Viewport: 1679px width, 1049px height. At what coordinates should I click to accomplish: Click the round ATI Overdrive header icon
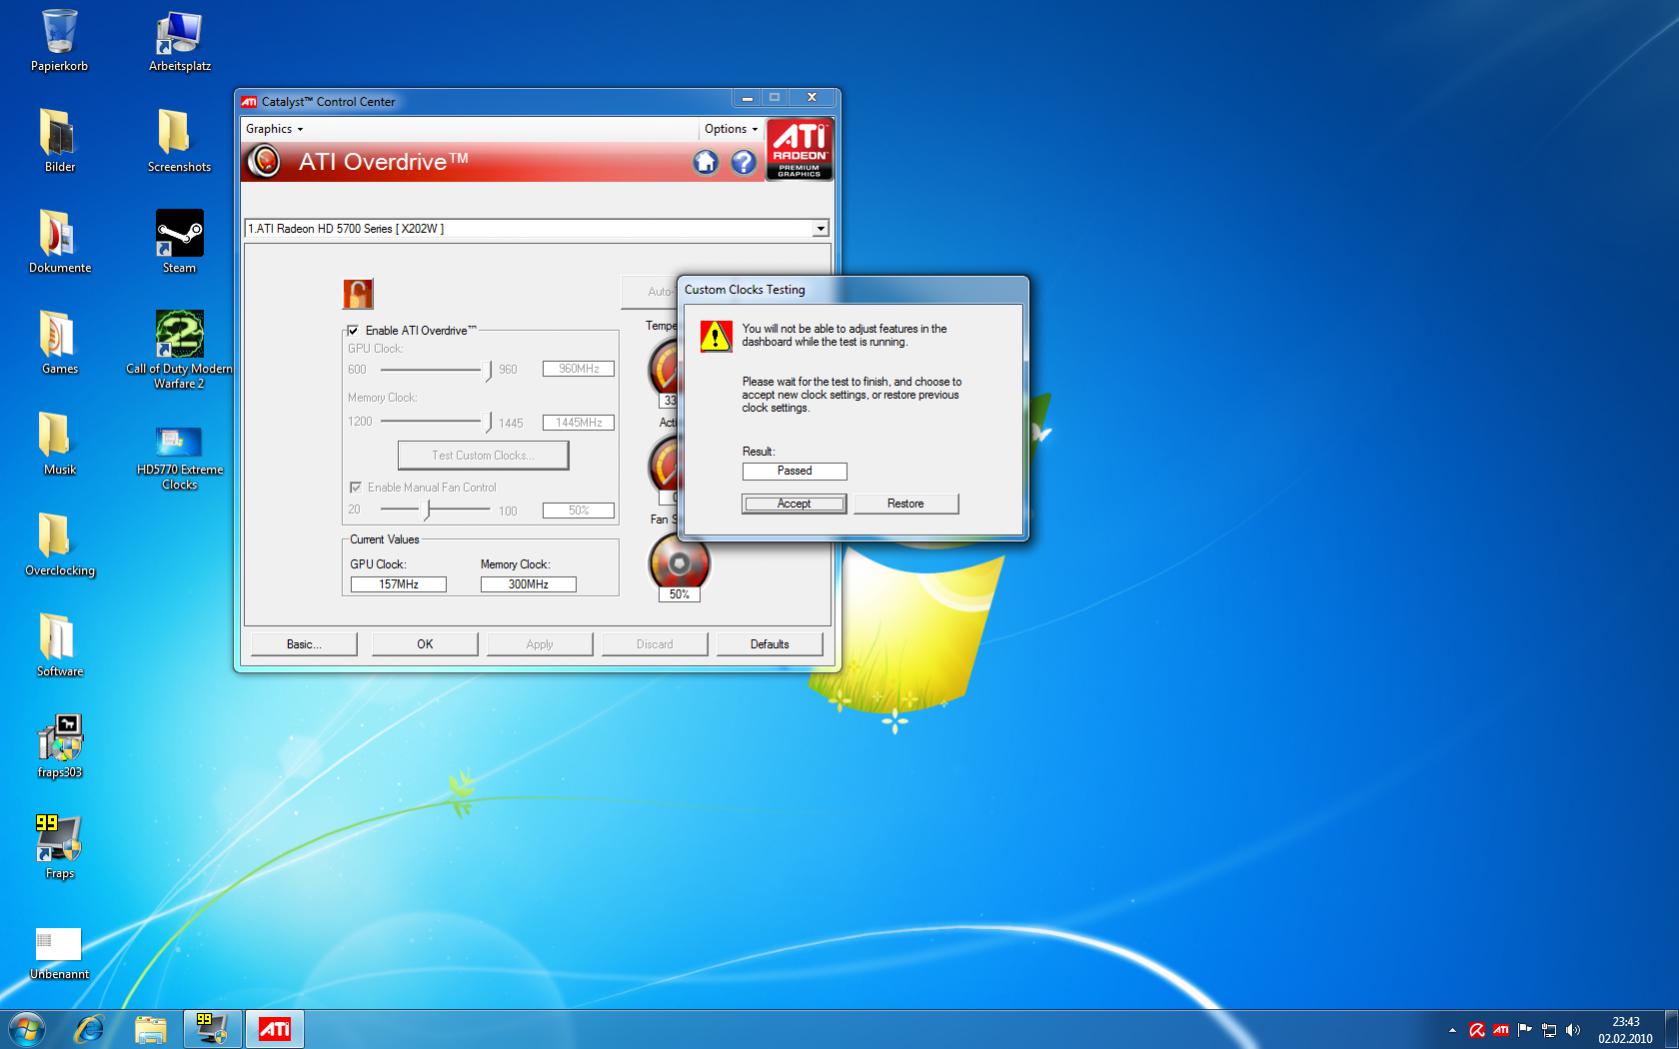click(264, 161)
